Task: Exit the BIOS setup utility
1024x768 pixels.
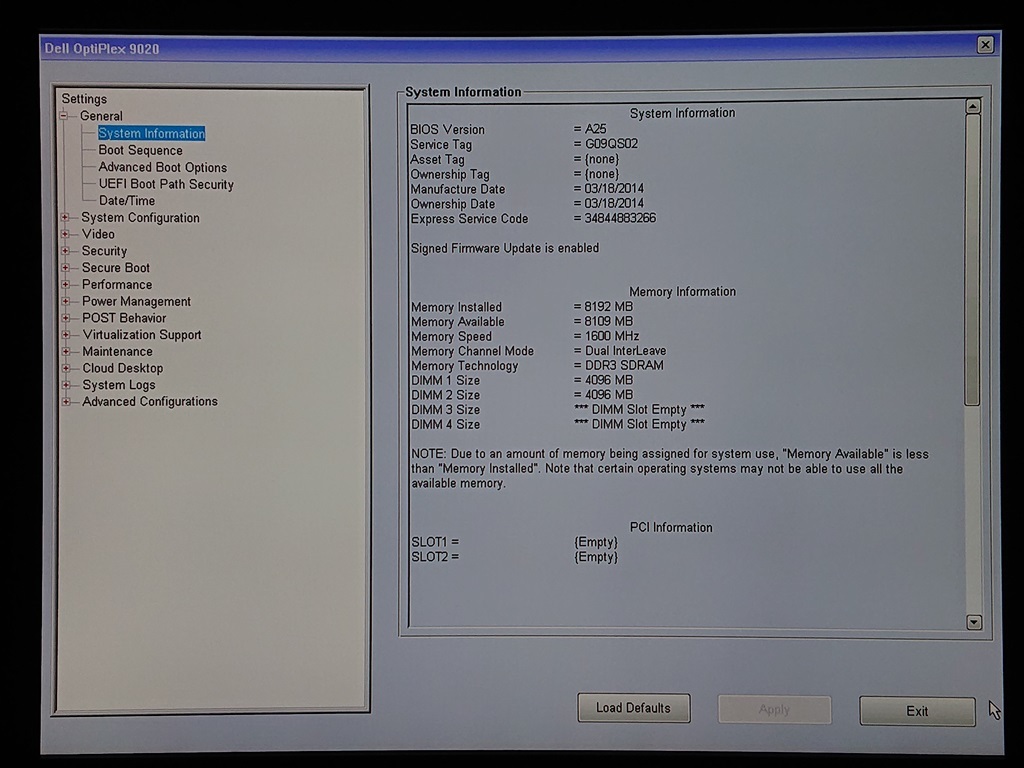Action: pyautogui.click(x=916, y=710)
